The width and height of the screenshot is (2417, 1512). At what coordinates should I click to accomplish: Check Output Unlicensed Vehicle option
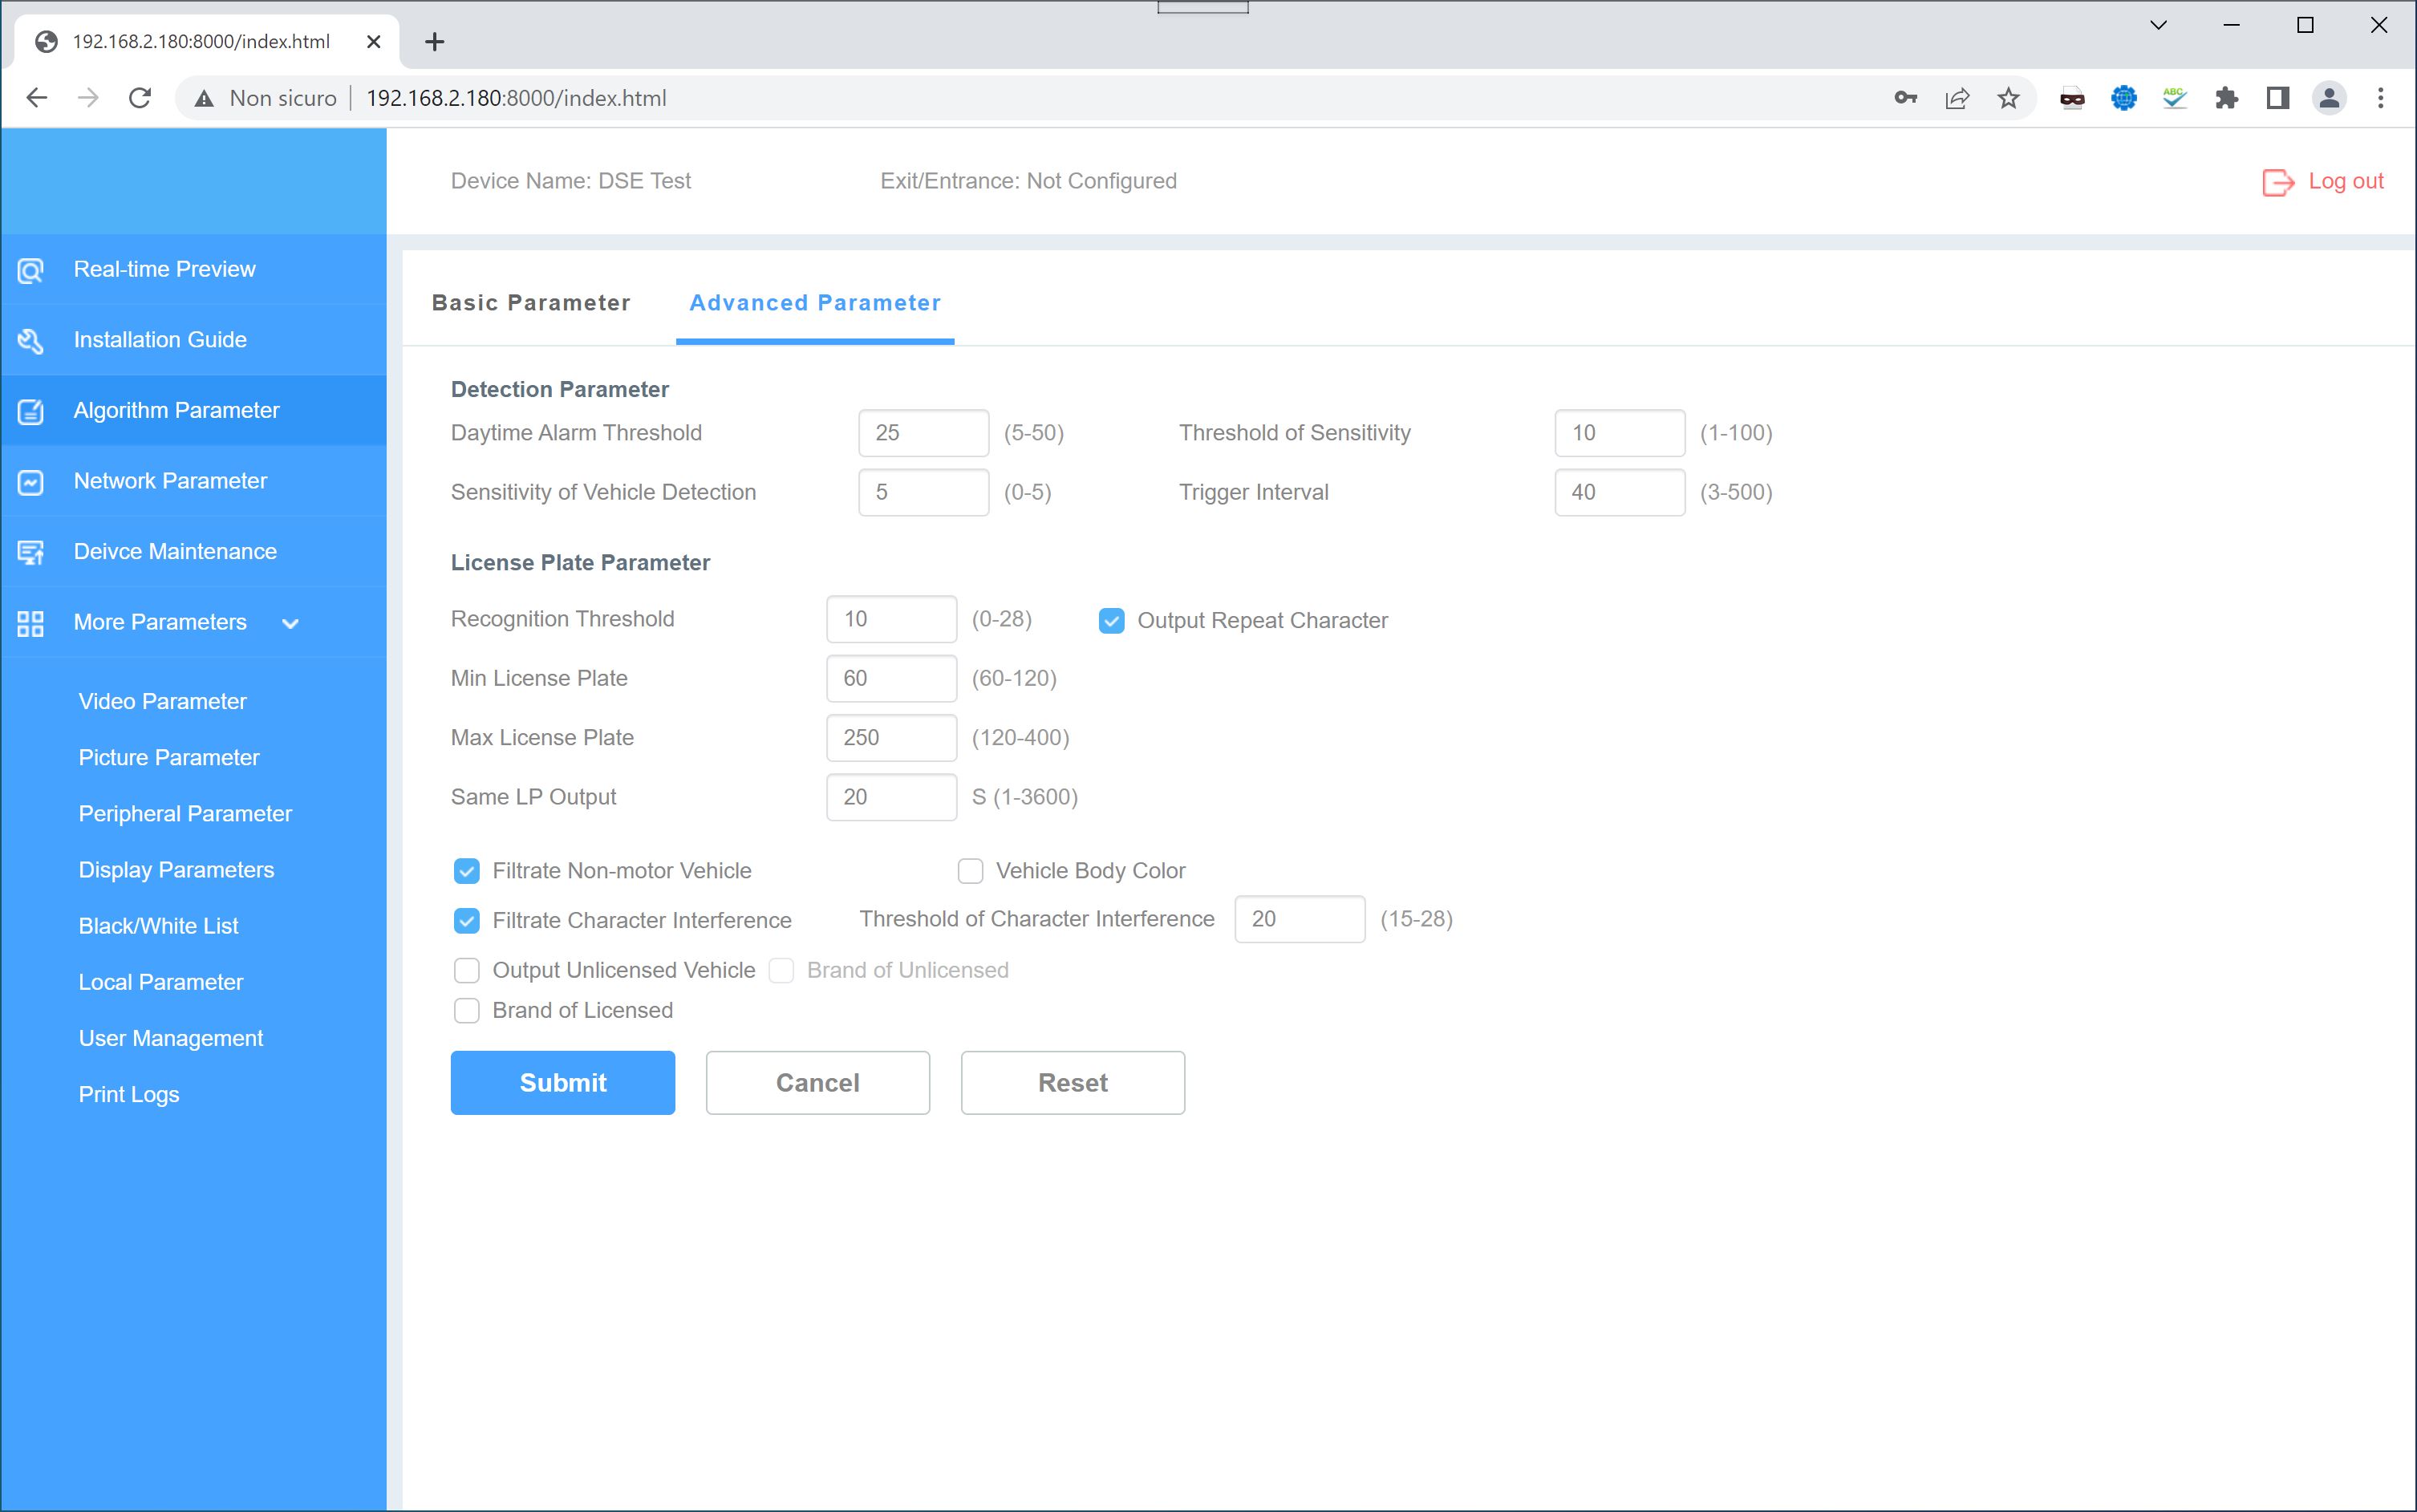click(467, 971)
